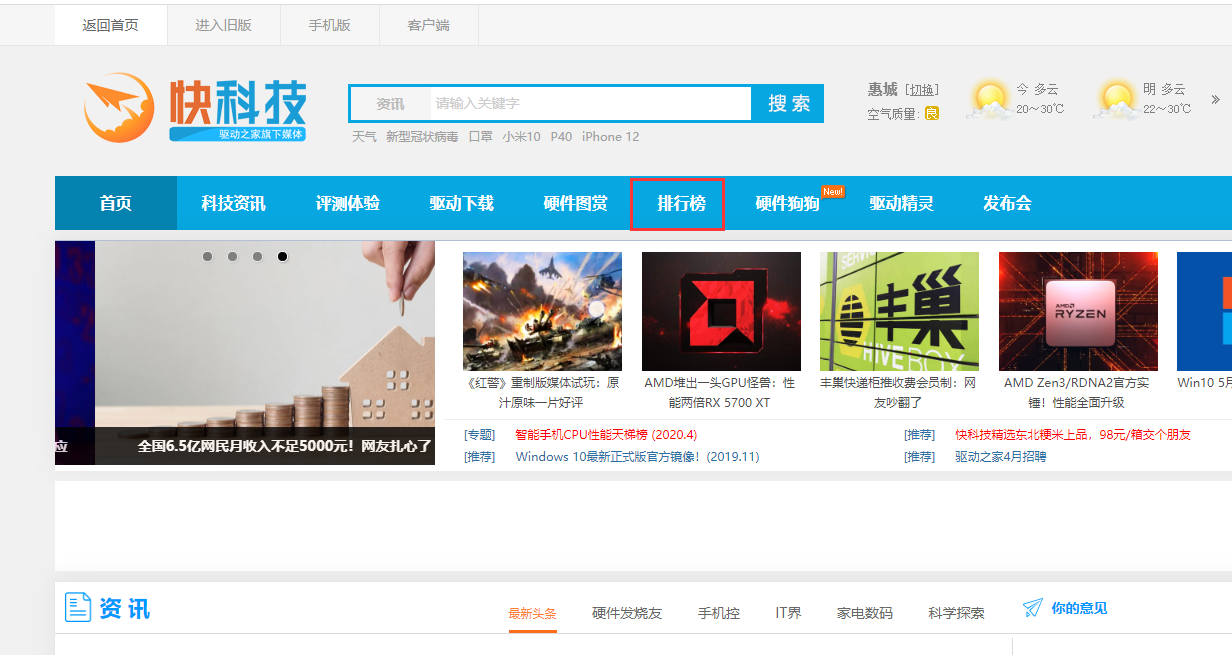Click the 搜索 search button
Viewport: 1232px width, 655px height.
point(789,104)
